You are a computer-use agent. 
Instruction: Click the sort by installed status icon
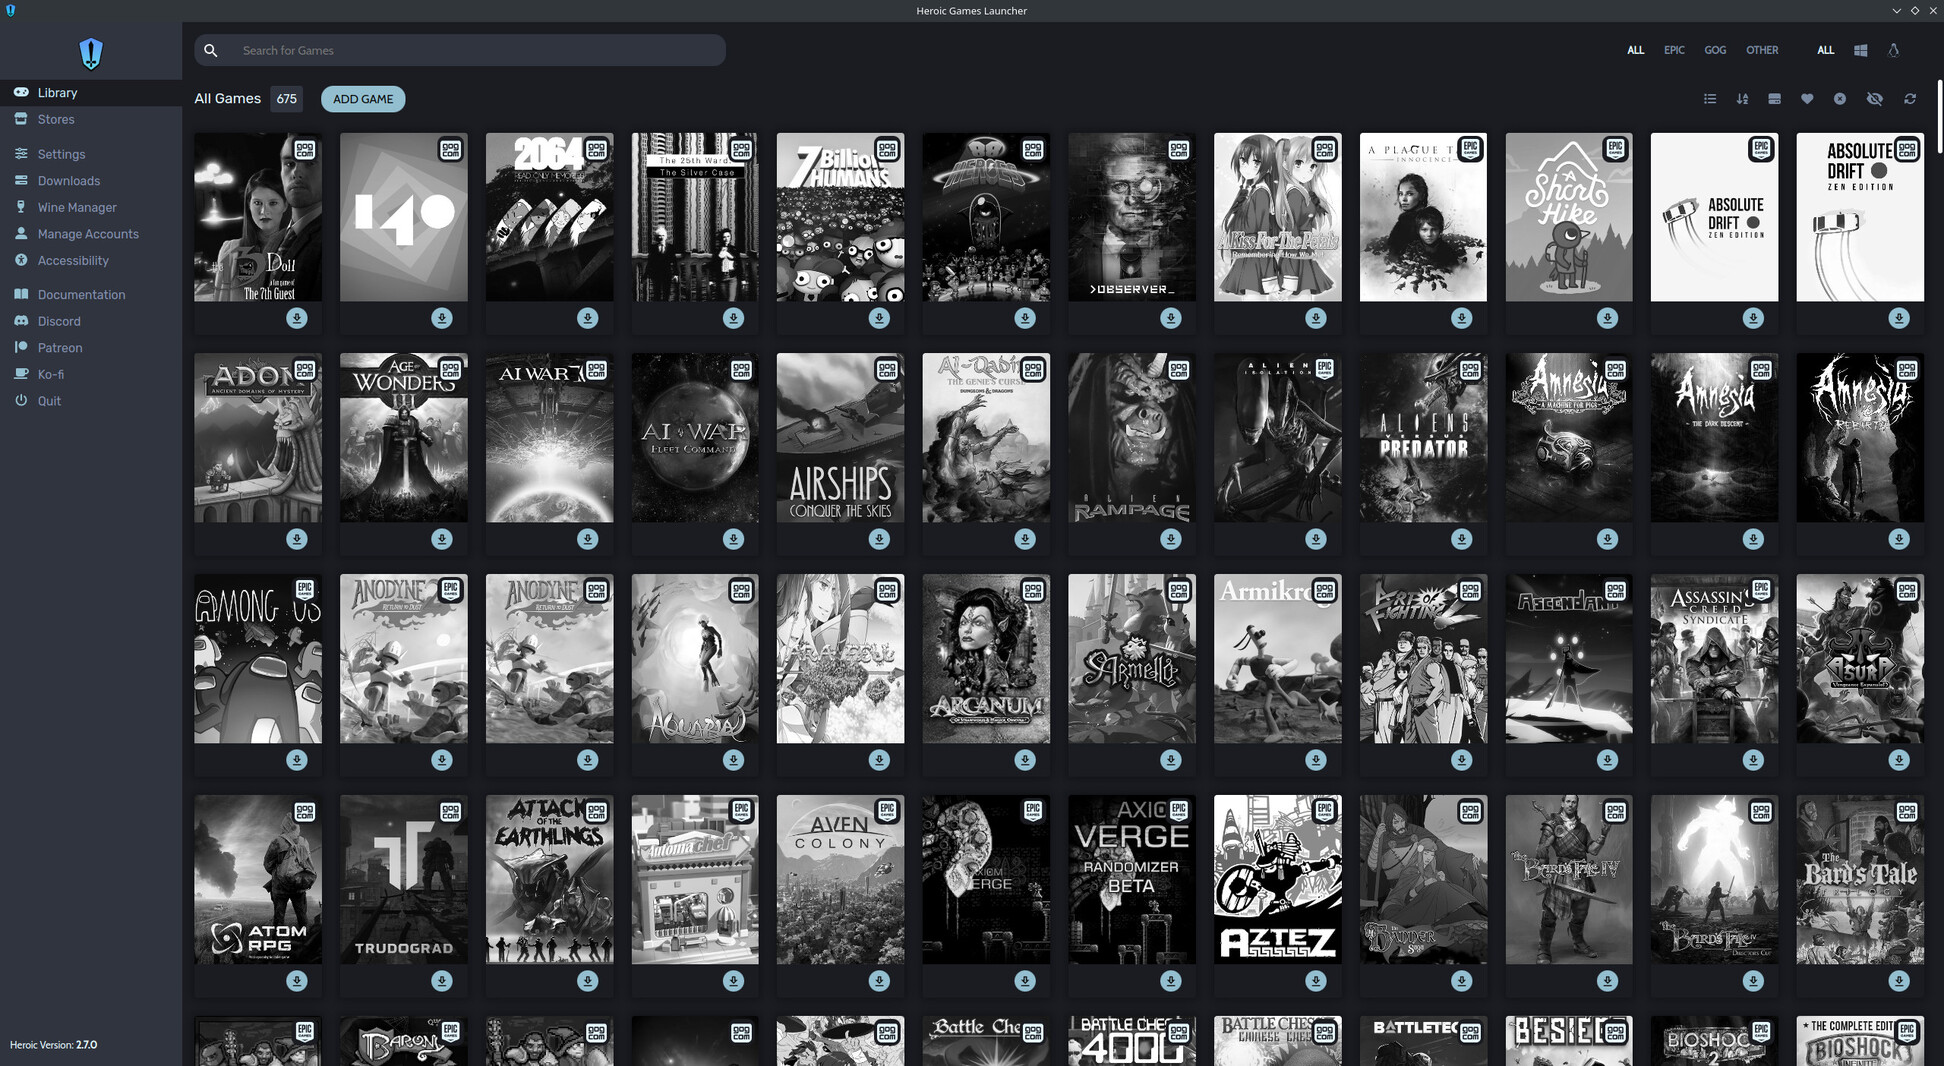click(x=1774, y=99)
